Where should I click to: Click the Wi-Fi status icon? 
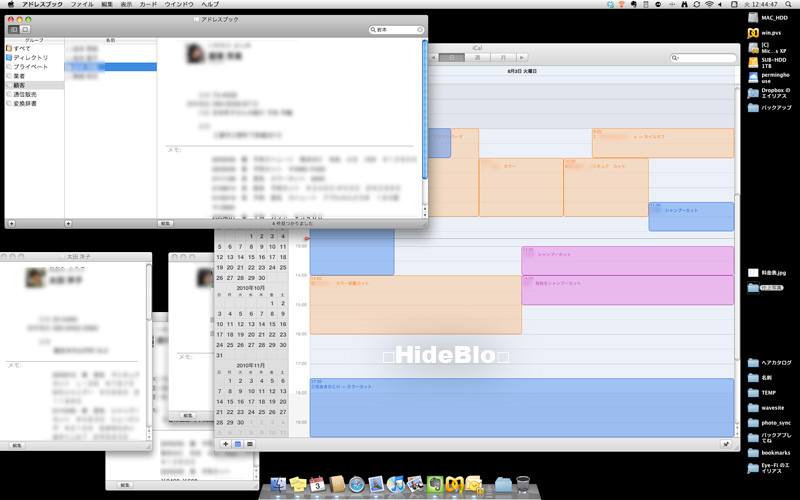[x=709, y=4]
